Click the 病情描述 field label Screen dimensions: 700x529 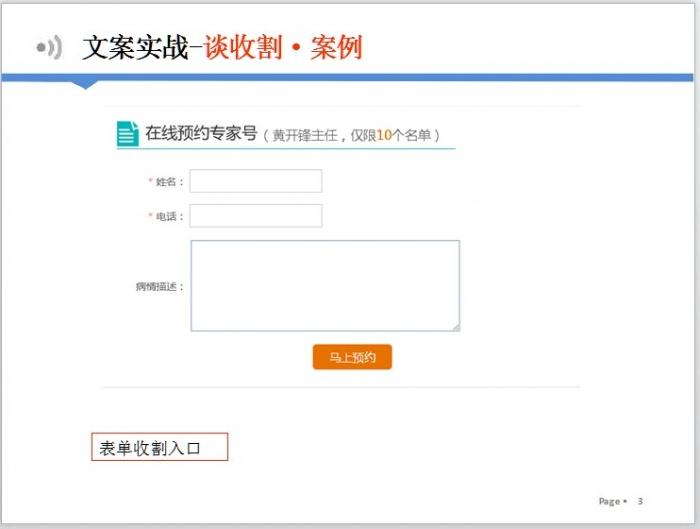pos(159,286)
